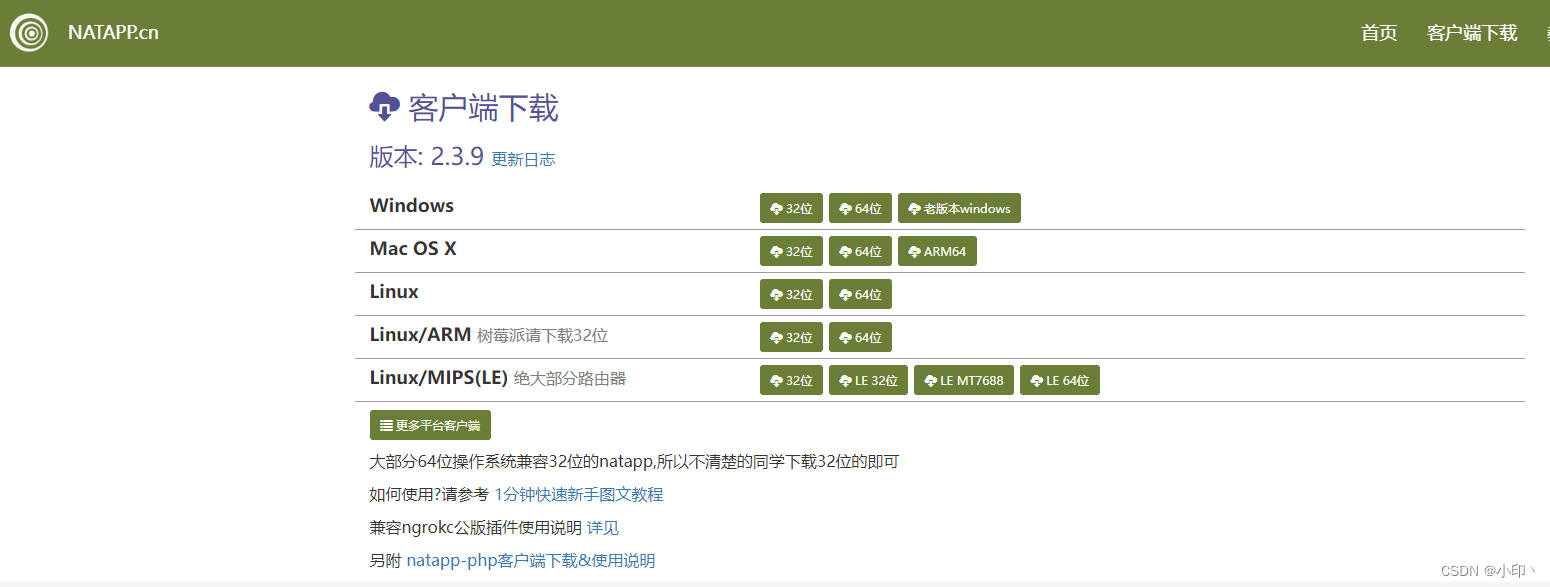Click the Linux/ARM row label
Screen dimensions: 1550x587
(x=420, y=334)
